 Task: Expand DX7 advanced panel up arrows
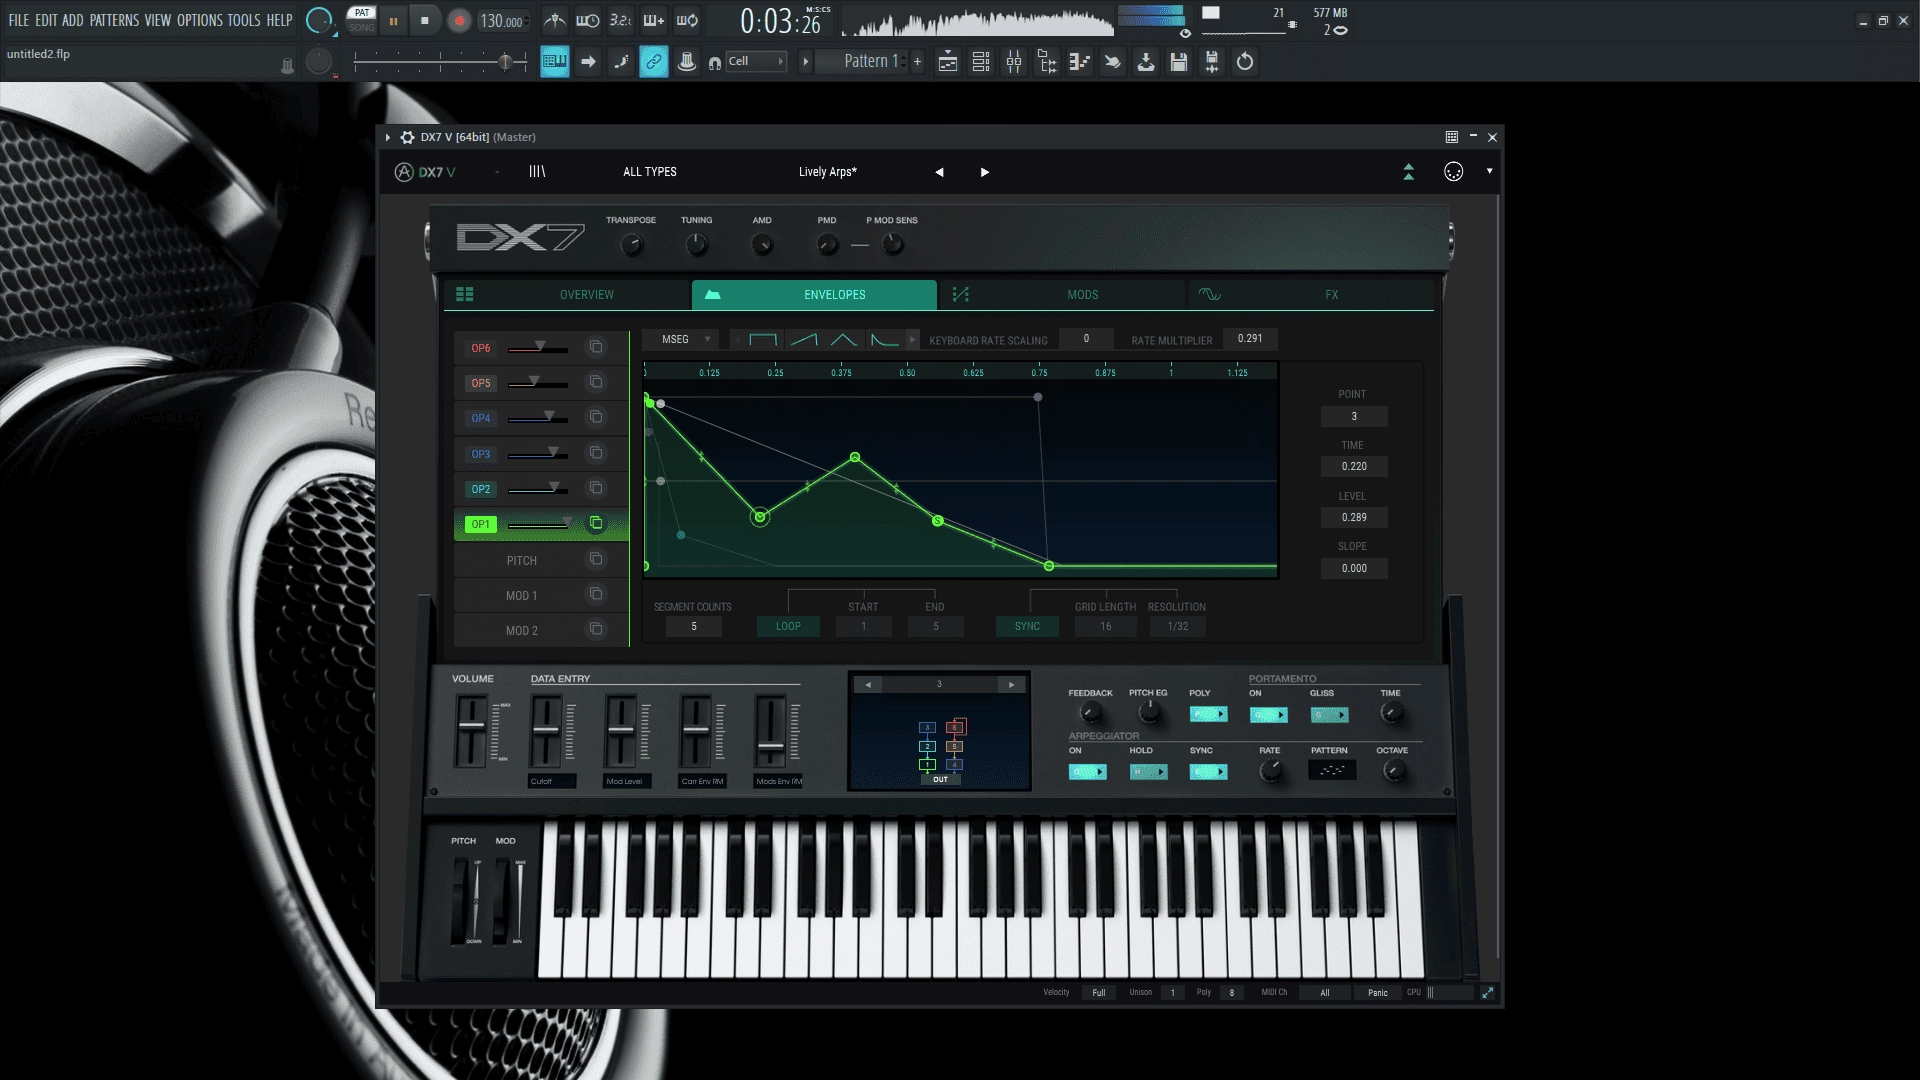tap(1409, 172)
